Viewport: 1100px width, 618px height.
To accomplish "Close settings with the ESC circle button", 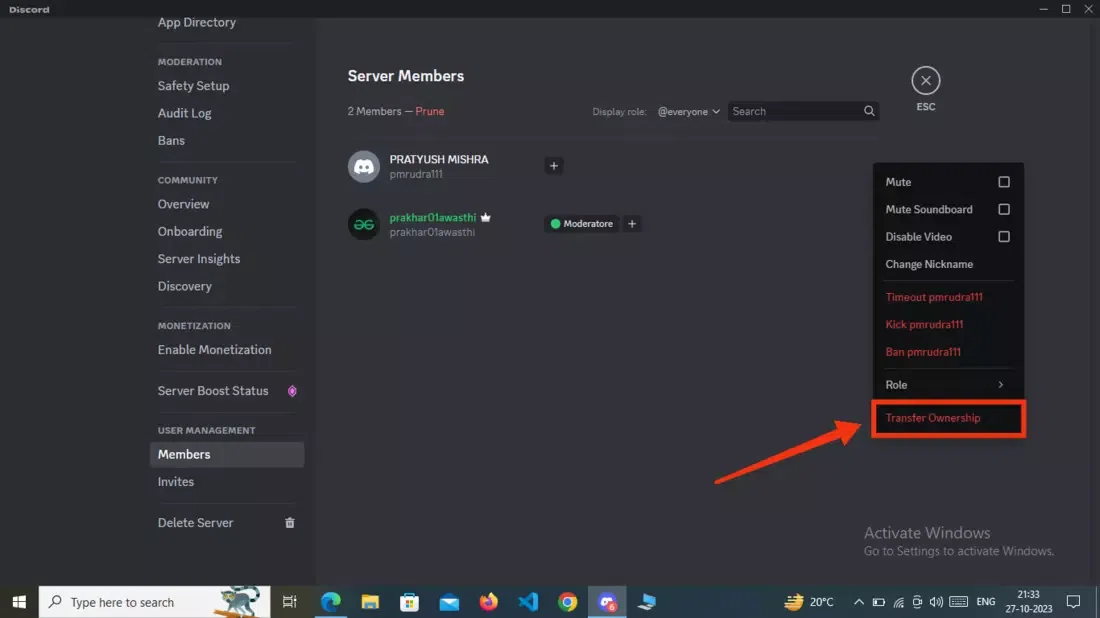I will [x=925, y=81].
